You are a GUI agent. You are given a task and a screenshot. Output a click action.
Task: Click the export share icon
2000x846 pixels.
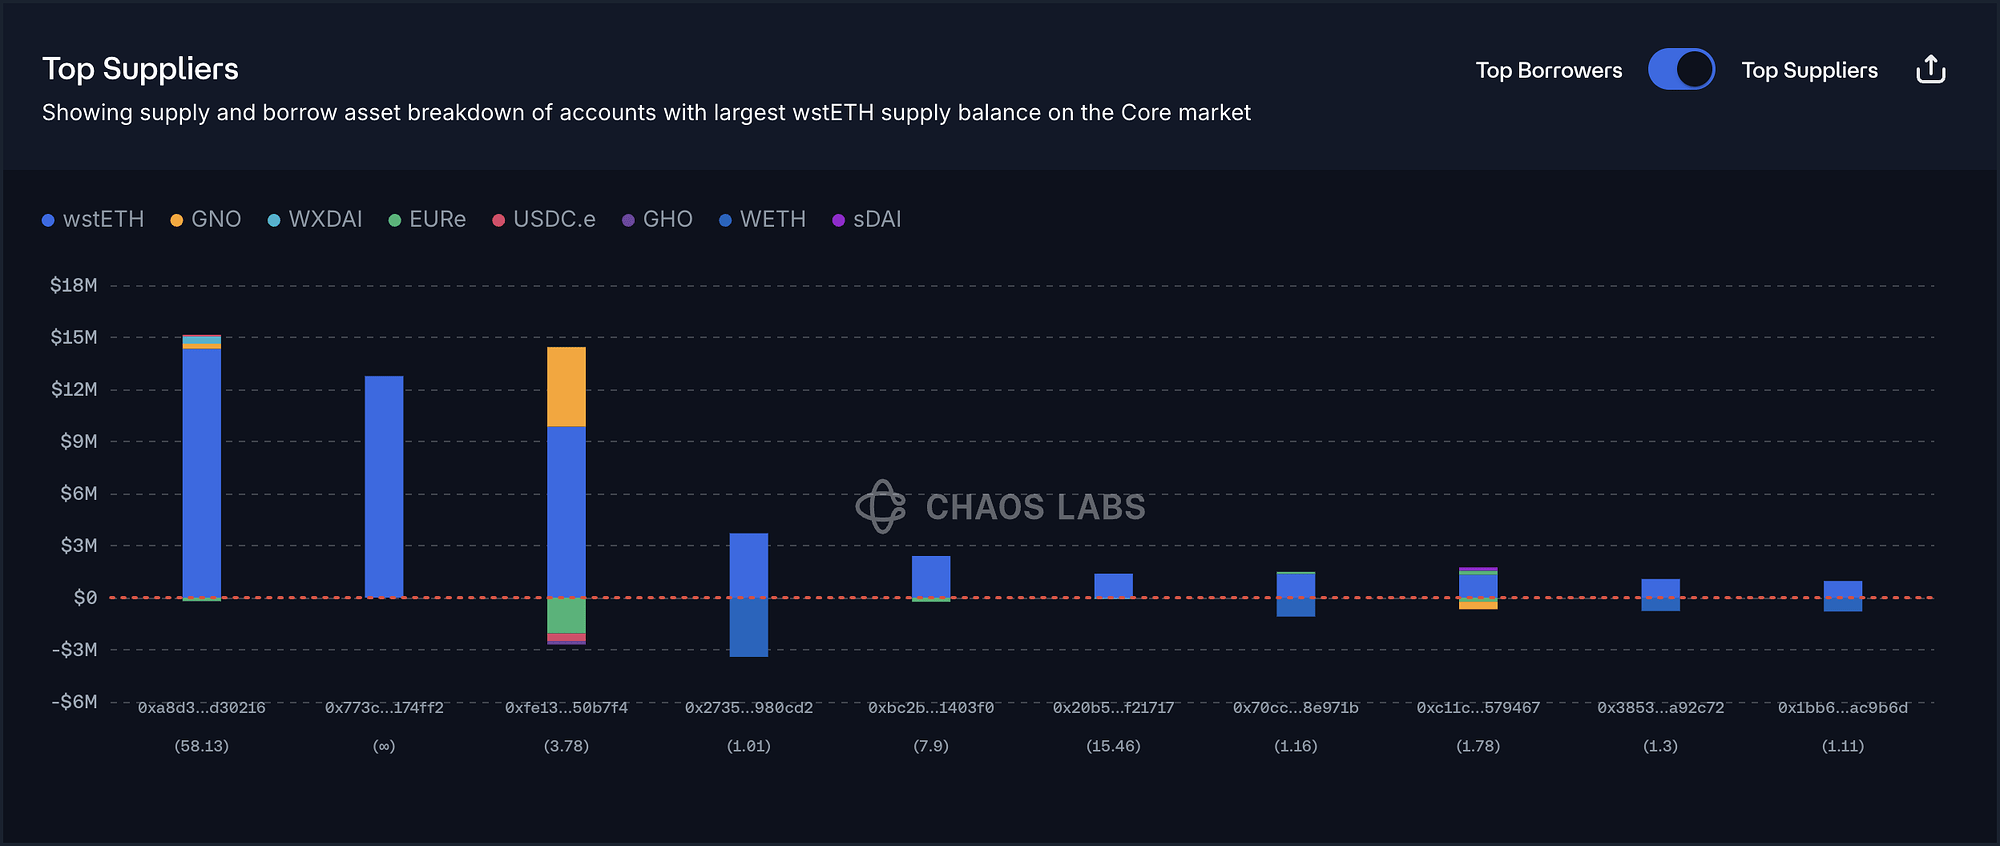[1930, 70]
